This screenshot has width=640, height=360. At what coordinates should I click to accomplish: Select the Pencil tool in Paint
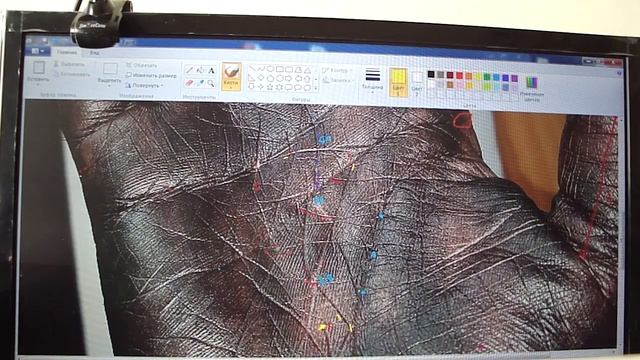tap(189, 70)
